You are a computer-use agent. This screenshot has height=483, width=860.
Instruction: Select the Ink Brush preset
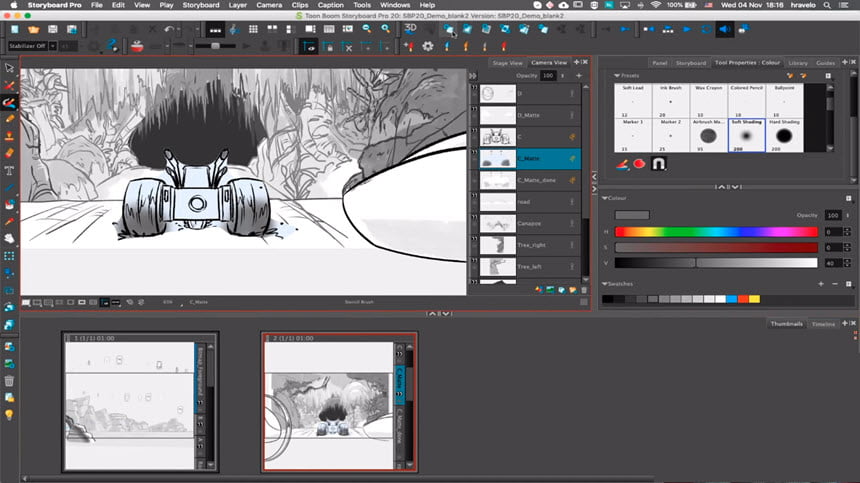(x=670, y=101)
